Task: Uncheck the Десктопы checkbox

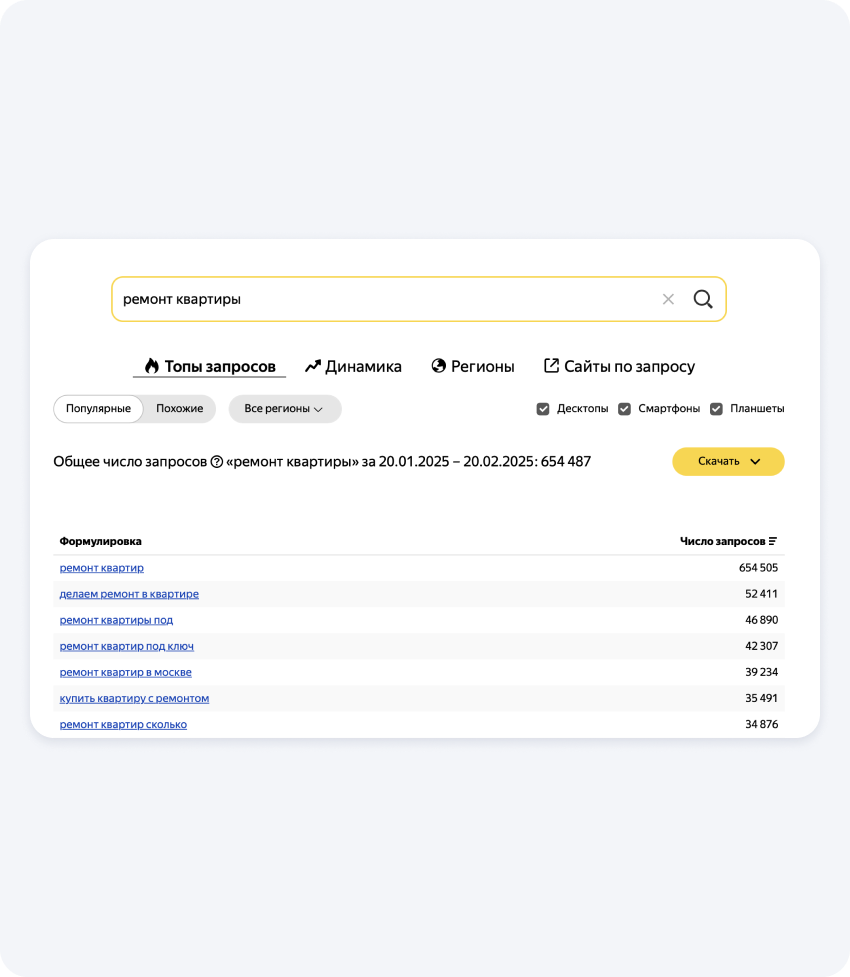Action: 543,409
